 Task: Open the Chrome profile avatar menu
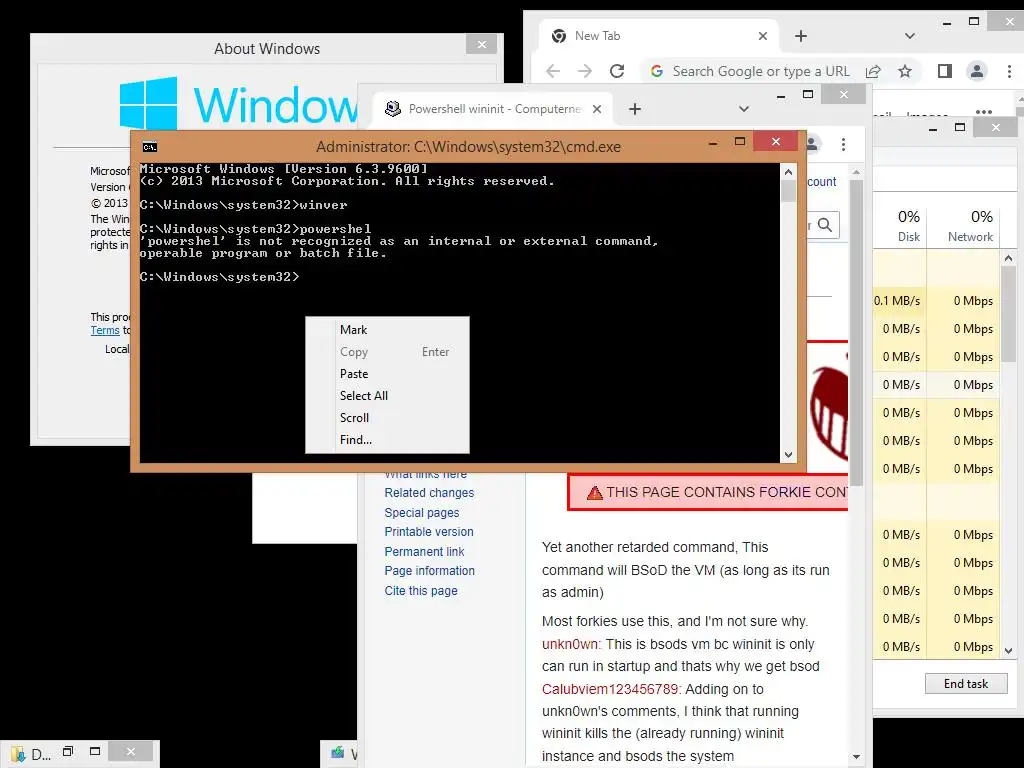(x=977, y=71)
